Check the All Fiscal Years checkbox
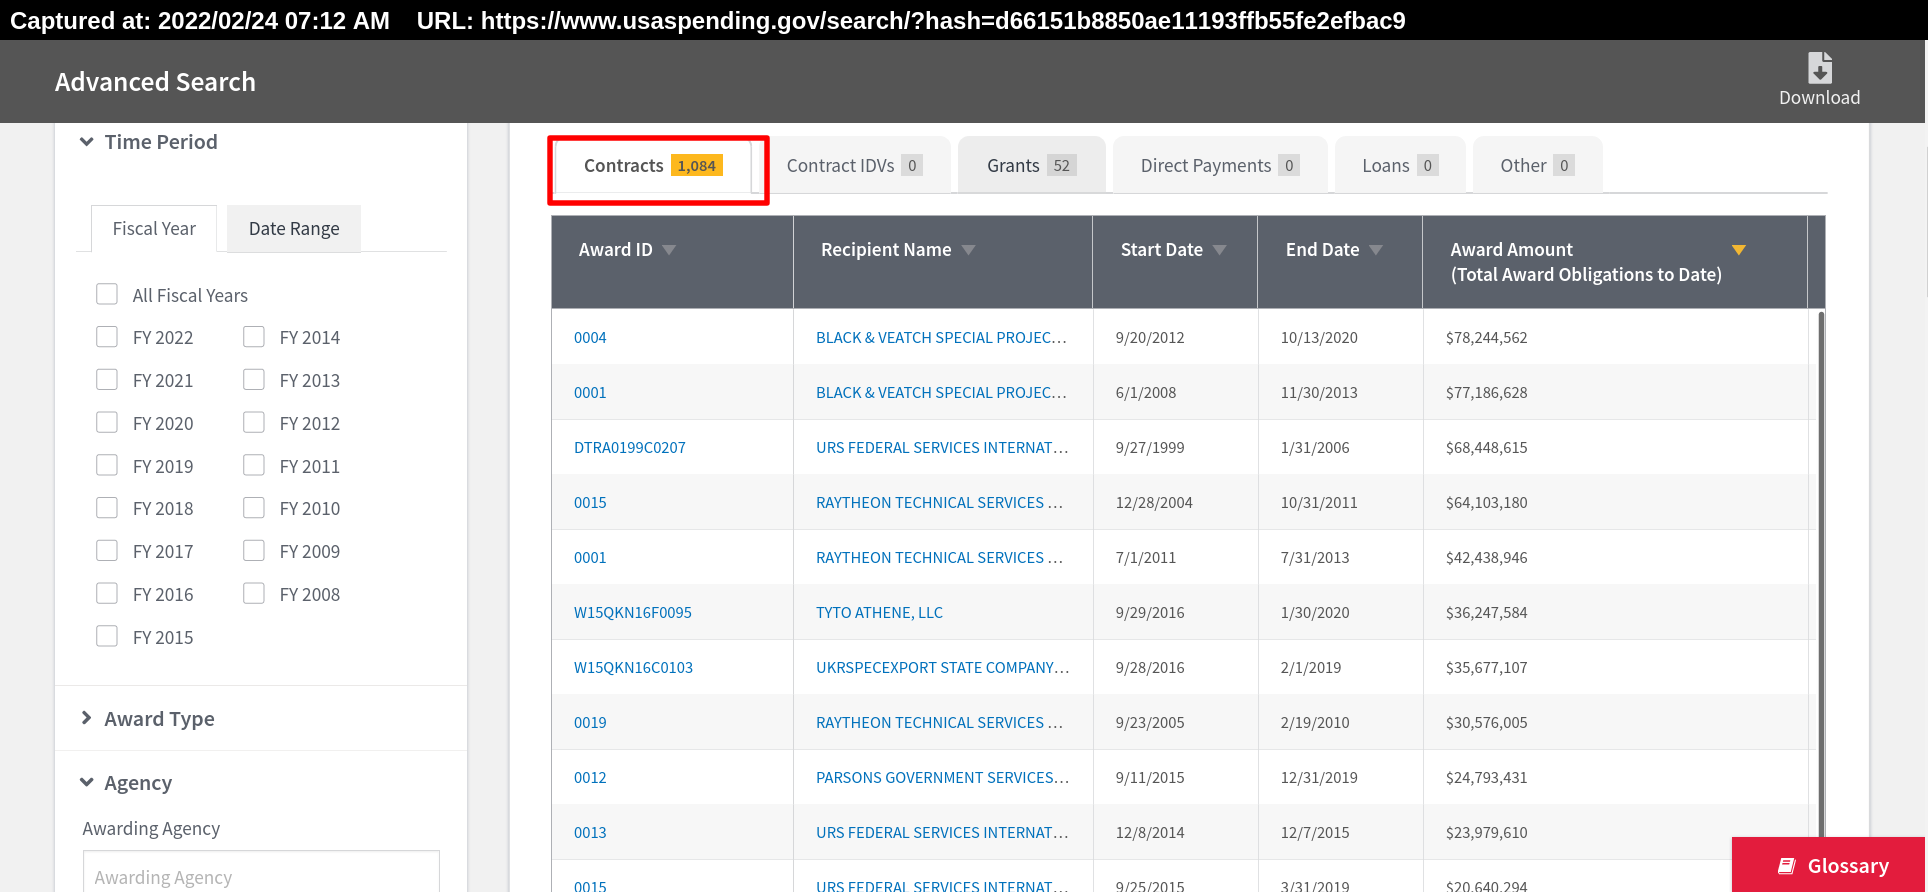The width and height of the screenshot is (1928, 892). tap(107, 294)
